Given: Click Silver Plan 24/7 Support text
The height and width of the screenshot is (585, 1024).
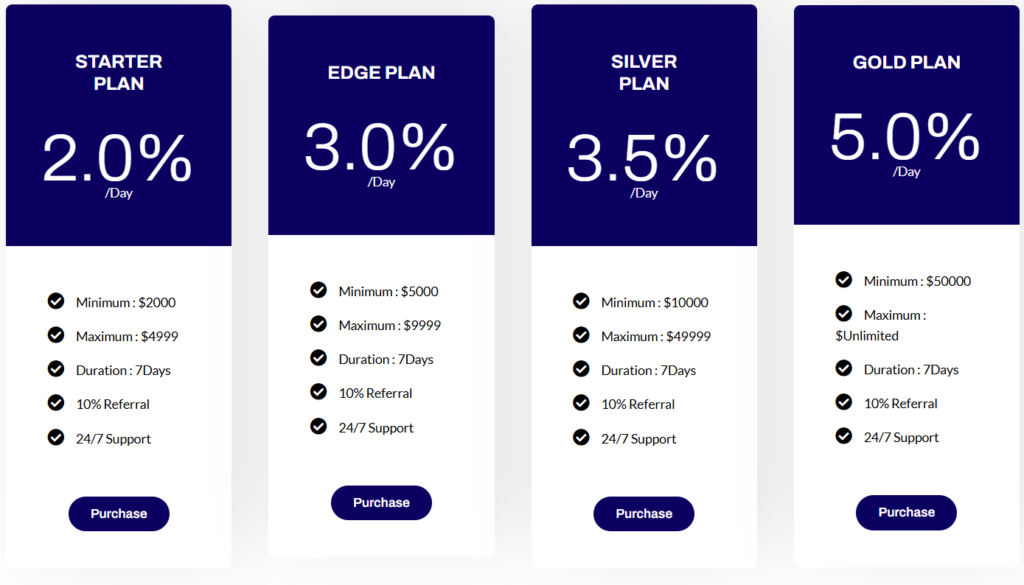Looking at the screenshot, I should coord(638,439).
